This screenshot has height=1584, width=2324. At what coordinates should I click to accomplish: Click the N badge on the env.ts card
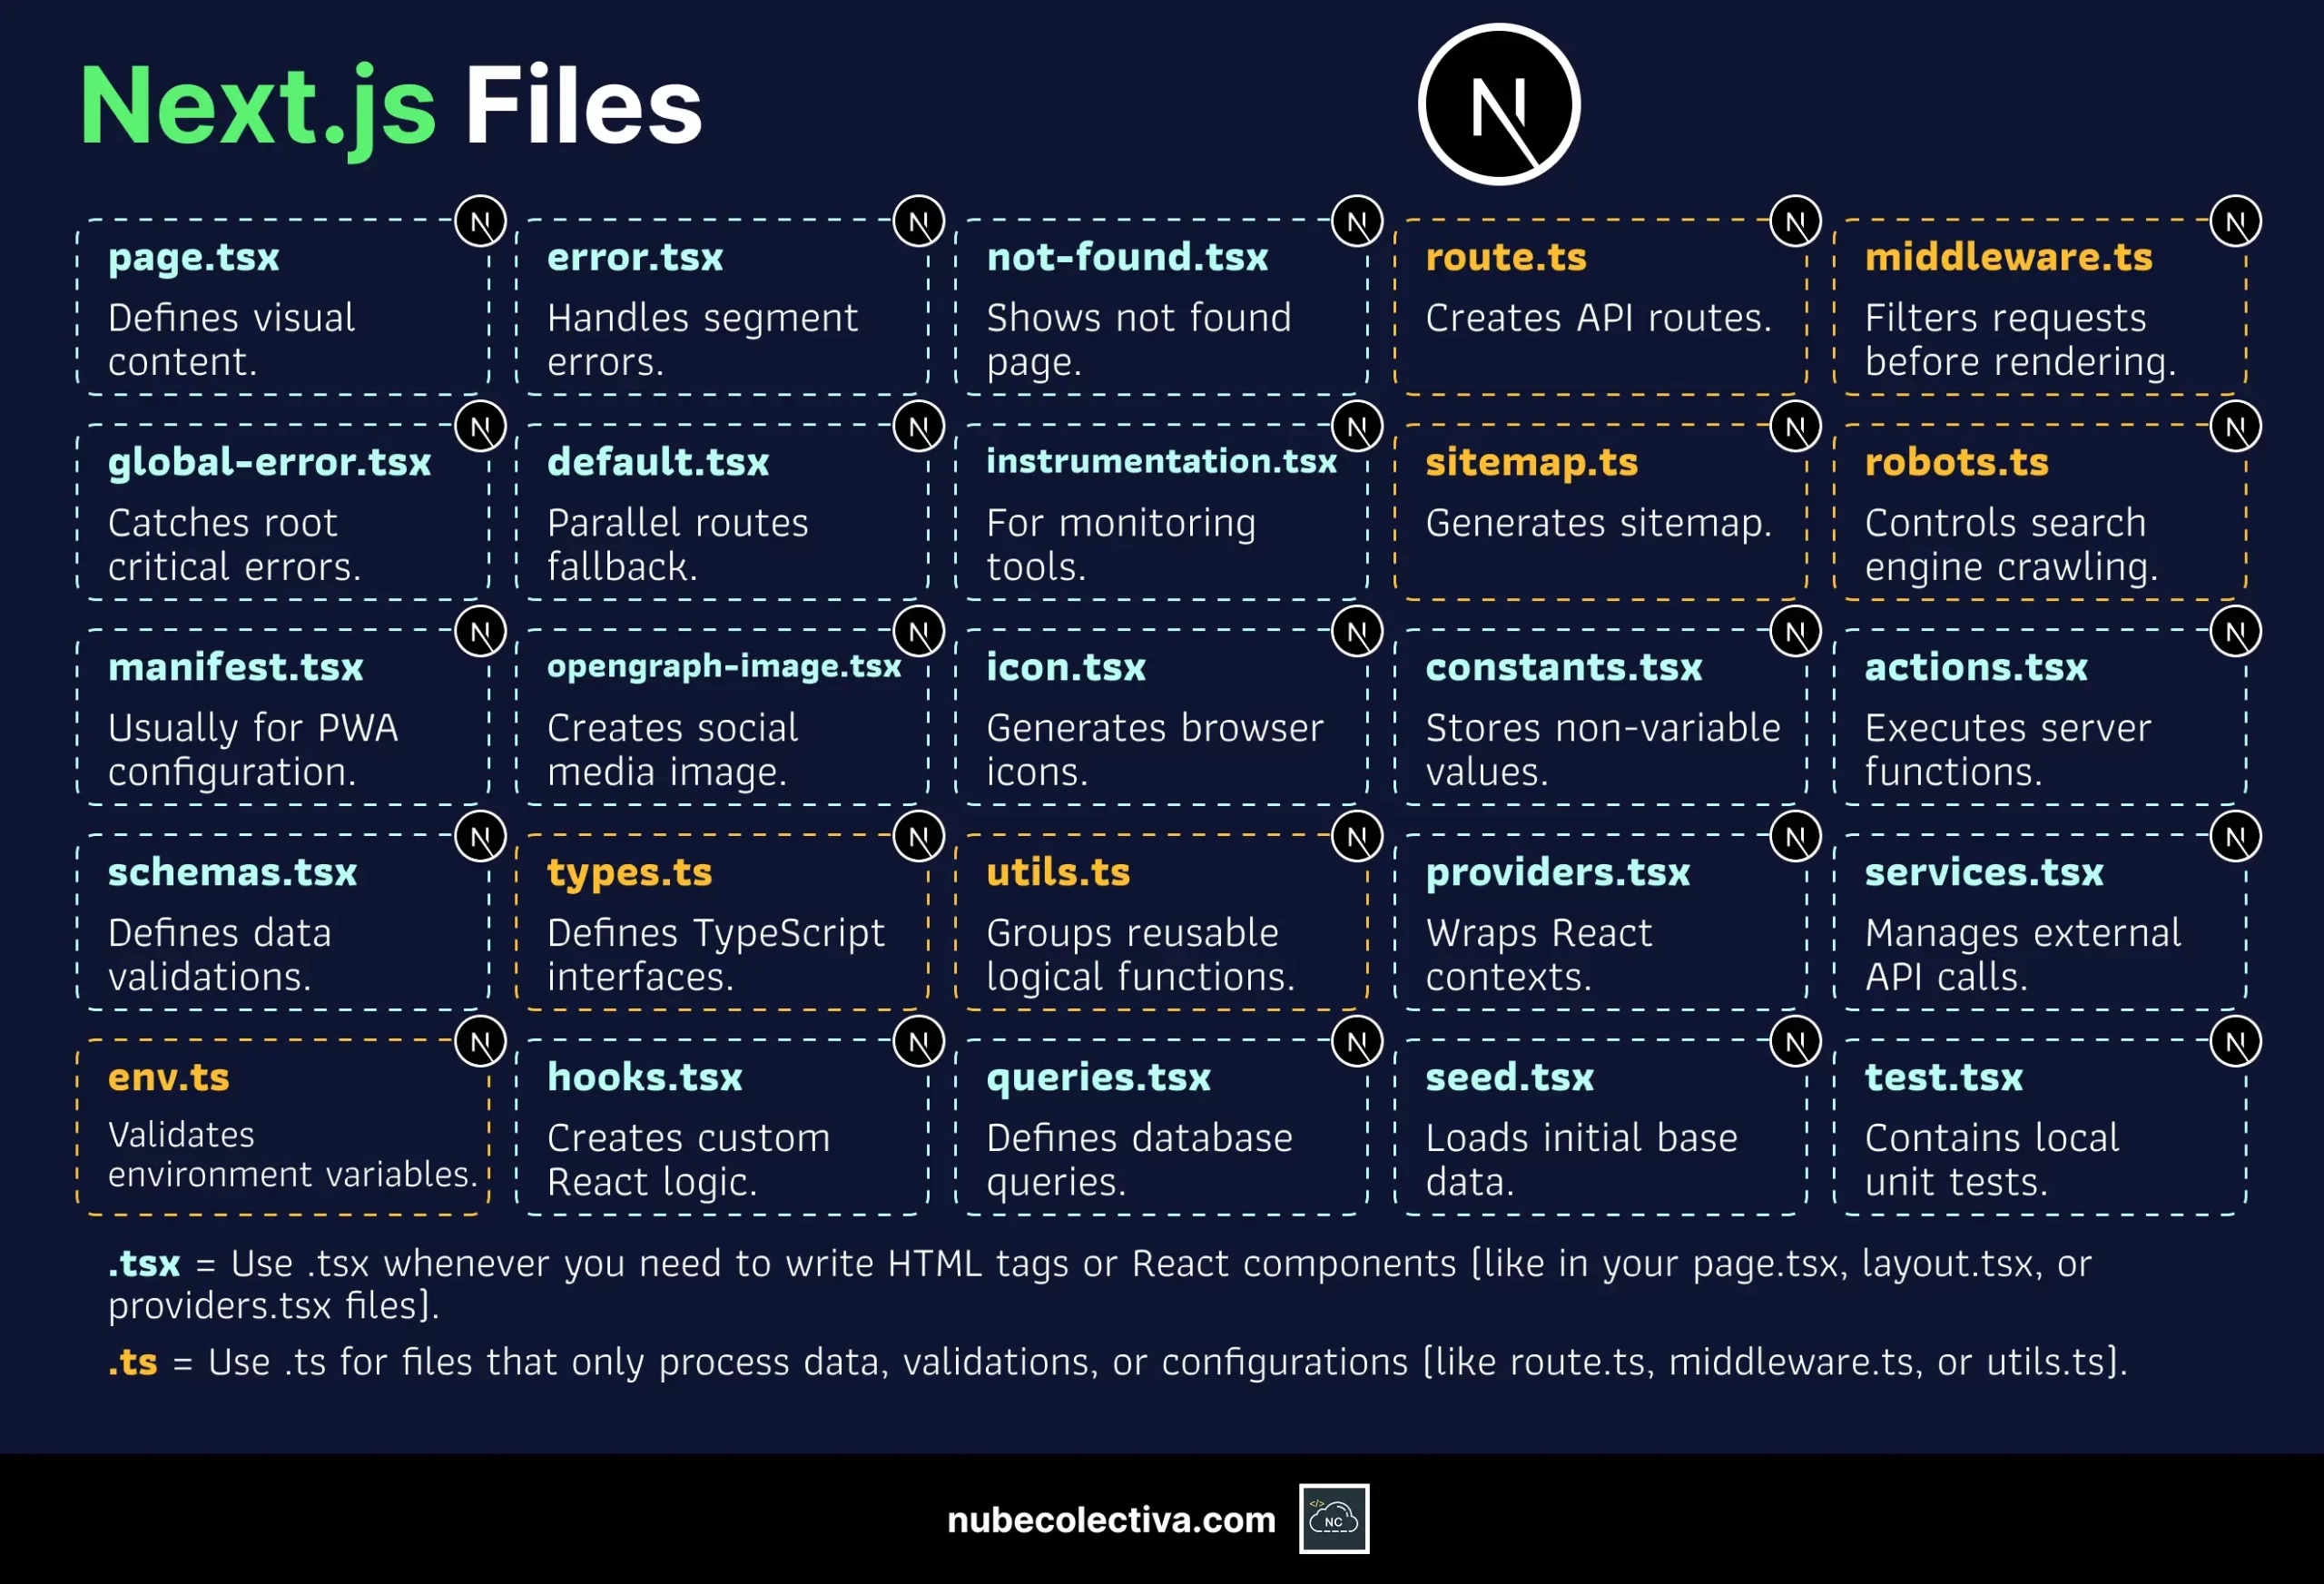click(x=481, y=1040)
